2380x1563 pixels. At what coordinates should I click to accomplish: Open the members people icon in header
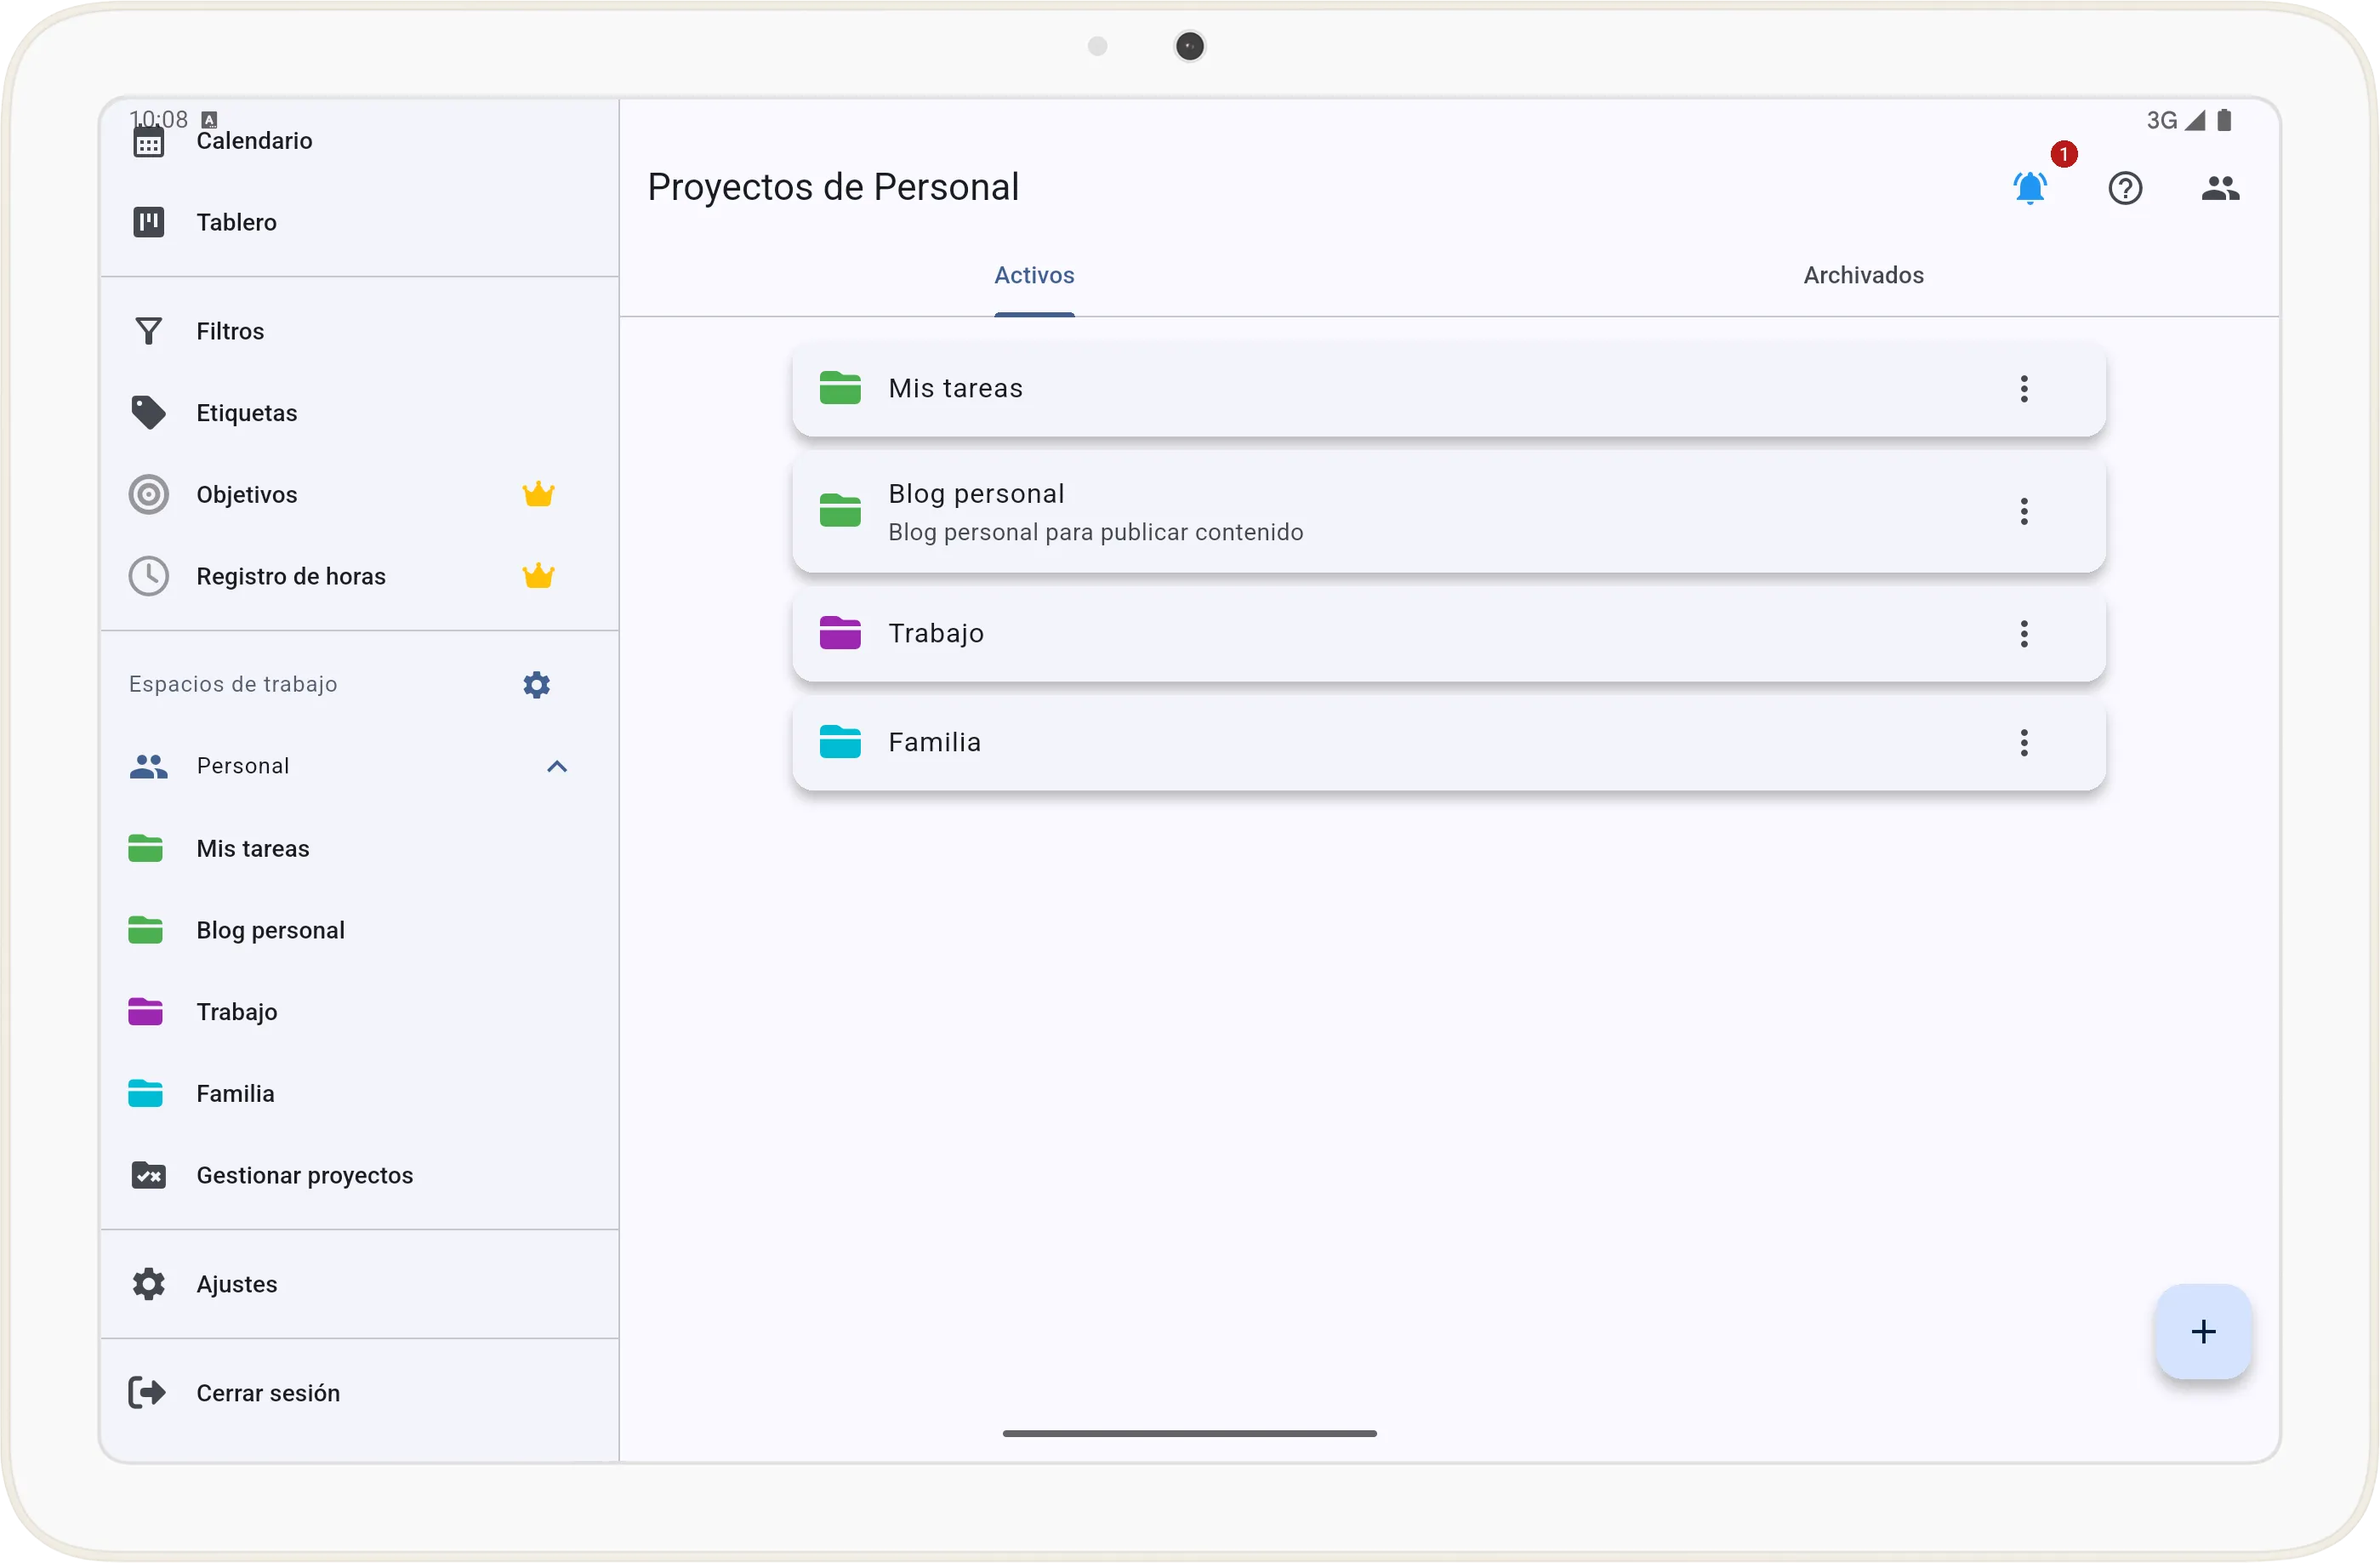click(x=2219, y=188)
